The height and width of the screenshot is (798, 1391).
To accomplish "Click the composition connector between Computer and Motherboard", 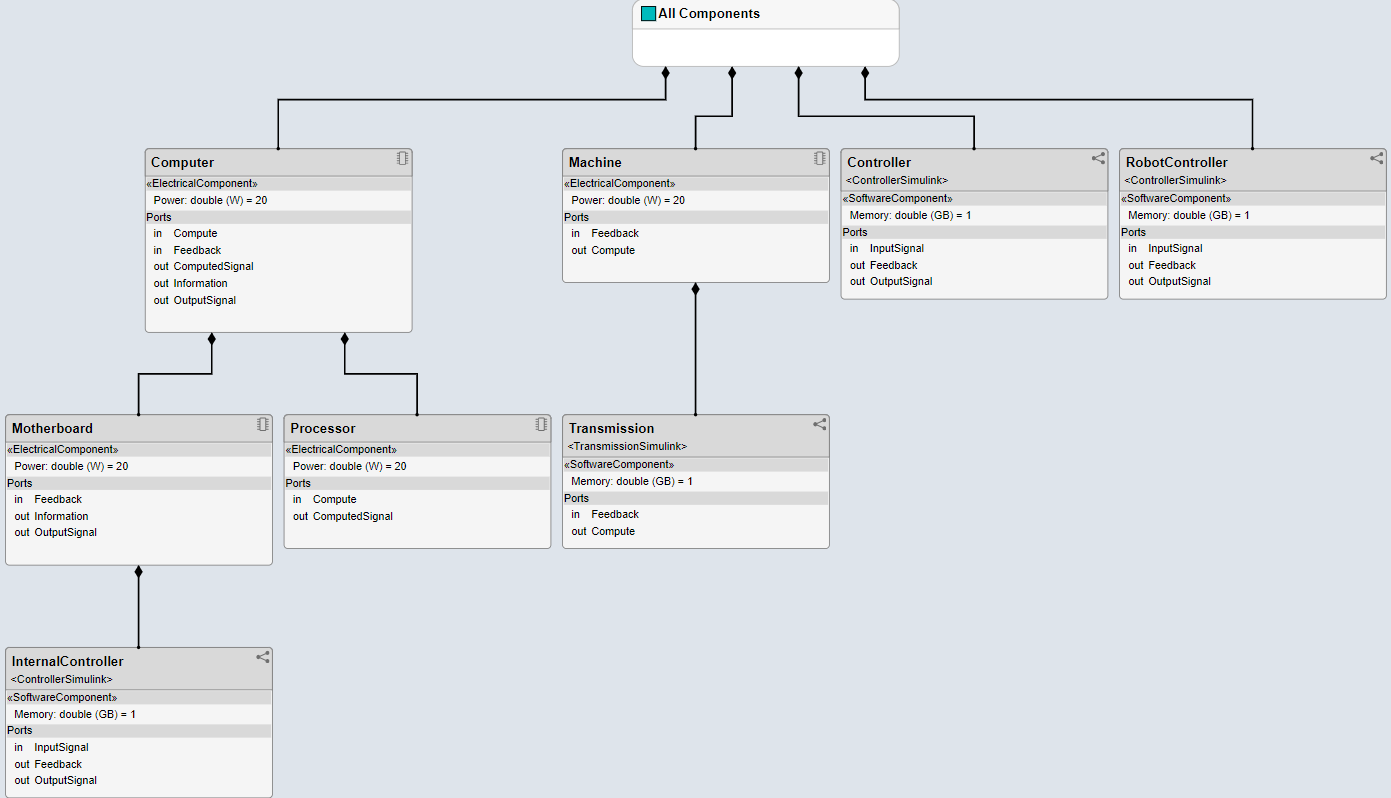I will click(x=175, y=375).
